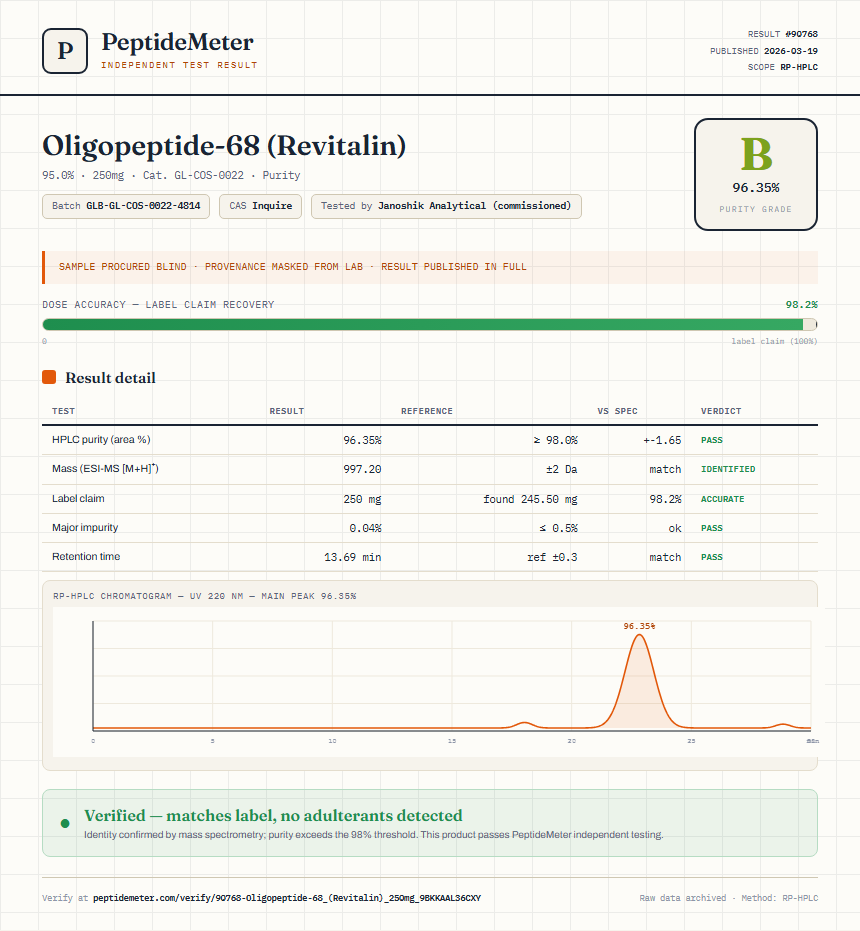Click the SCOPE RP-HPLC header text

click(x=783, y=67)
